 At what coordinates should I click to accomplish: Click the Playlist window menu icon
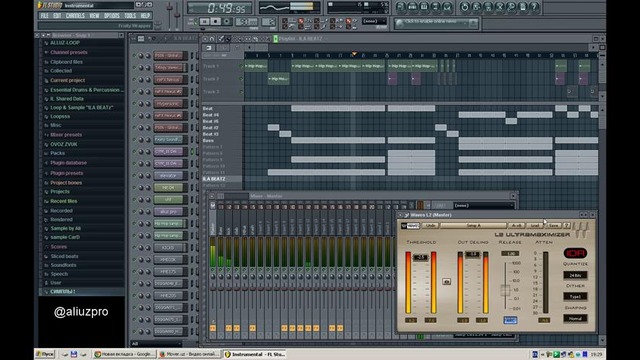(x=205, y=39)
